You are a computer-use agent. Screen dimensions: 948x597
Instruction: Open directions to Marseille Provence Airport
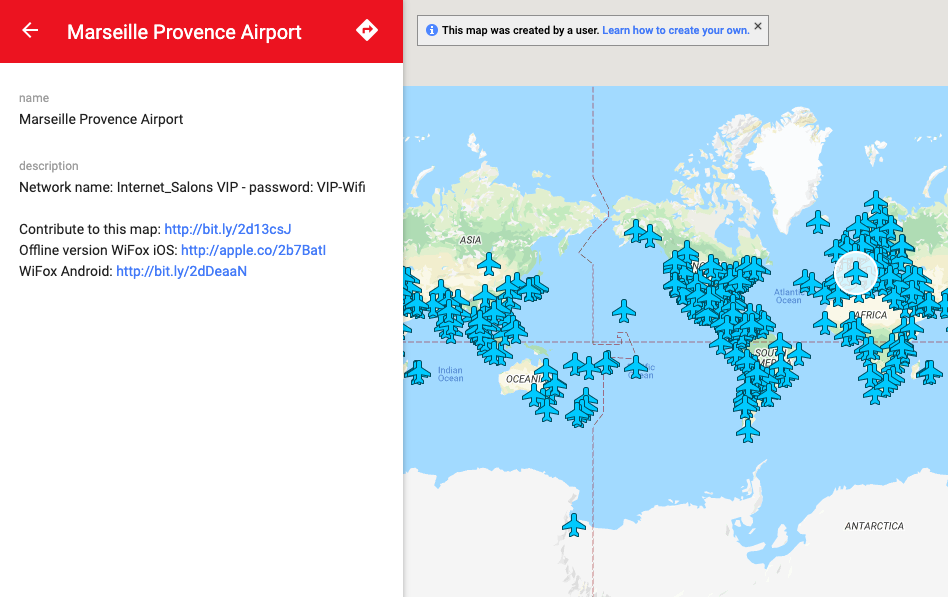pos(367,30)
